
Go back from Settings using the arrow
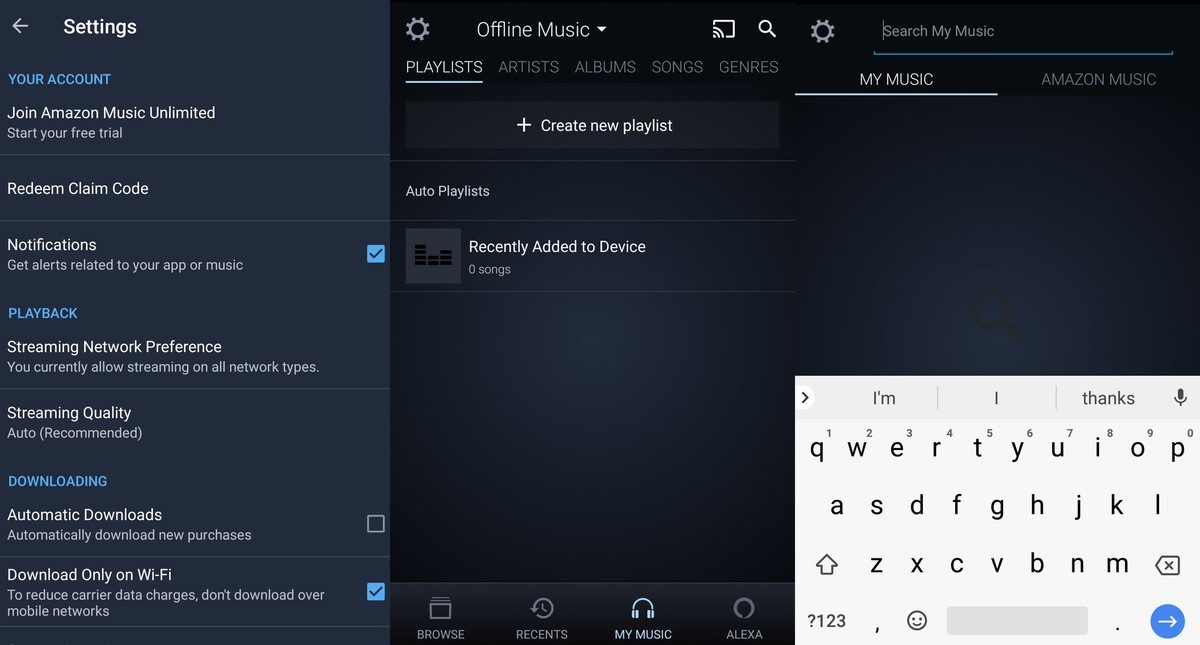coord(20,27)
